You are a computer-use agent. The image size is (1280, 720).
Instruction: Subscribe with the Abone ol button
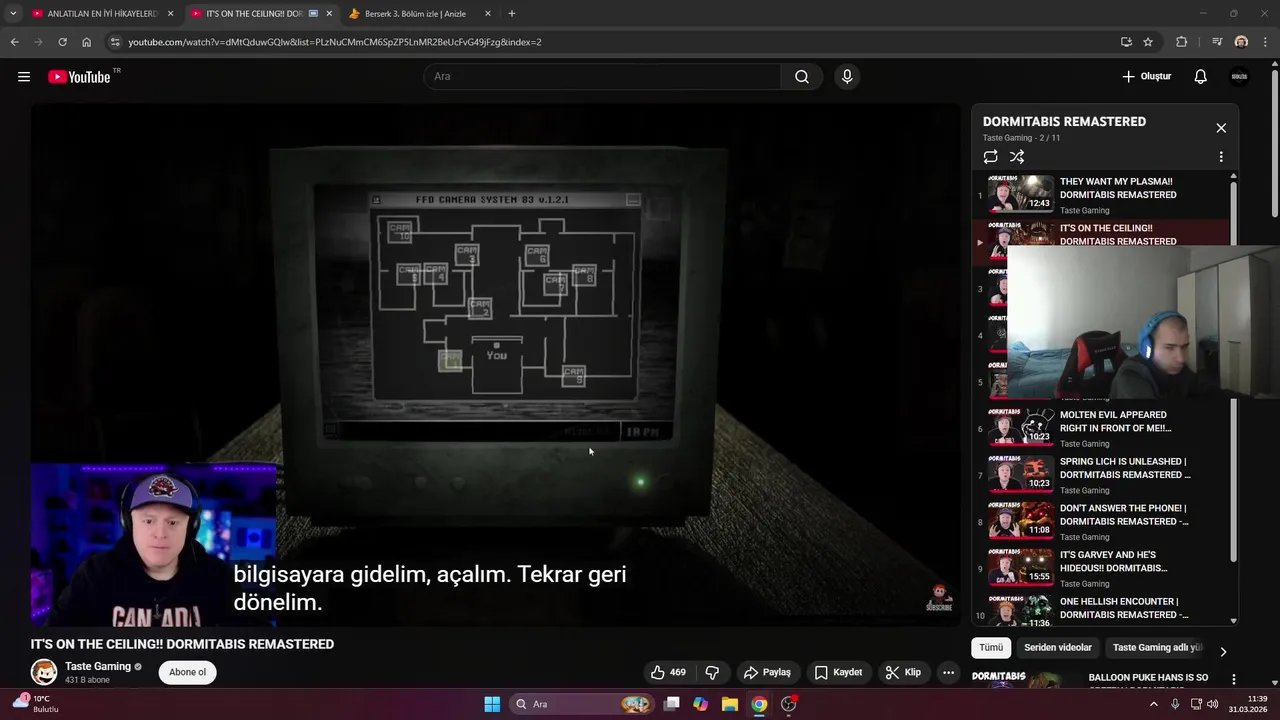pyautogui.click(x=187, y=672)
